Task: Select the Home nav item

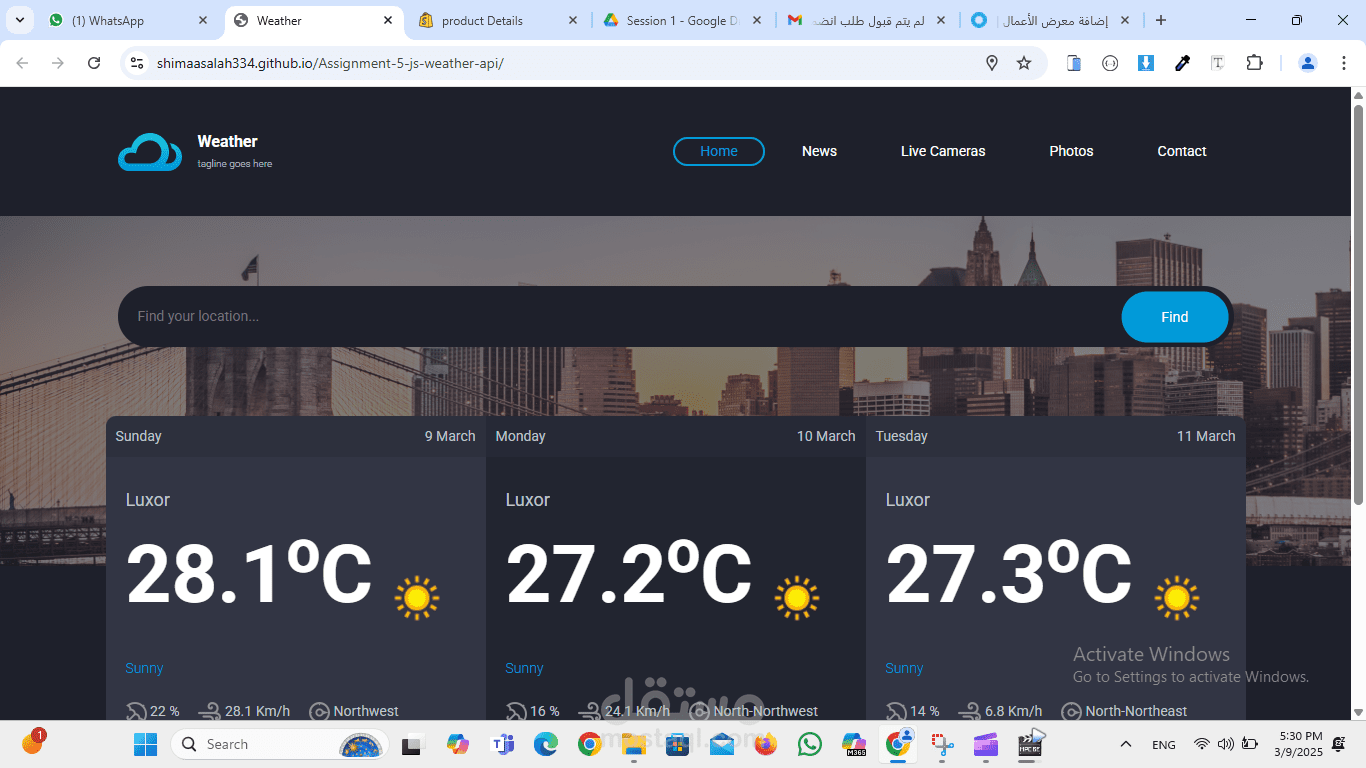Action: click(719, 151)
